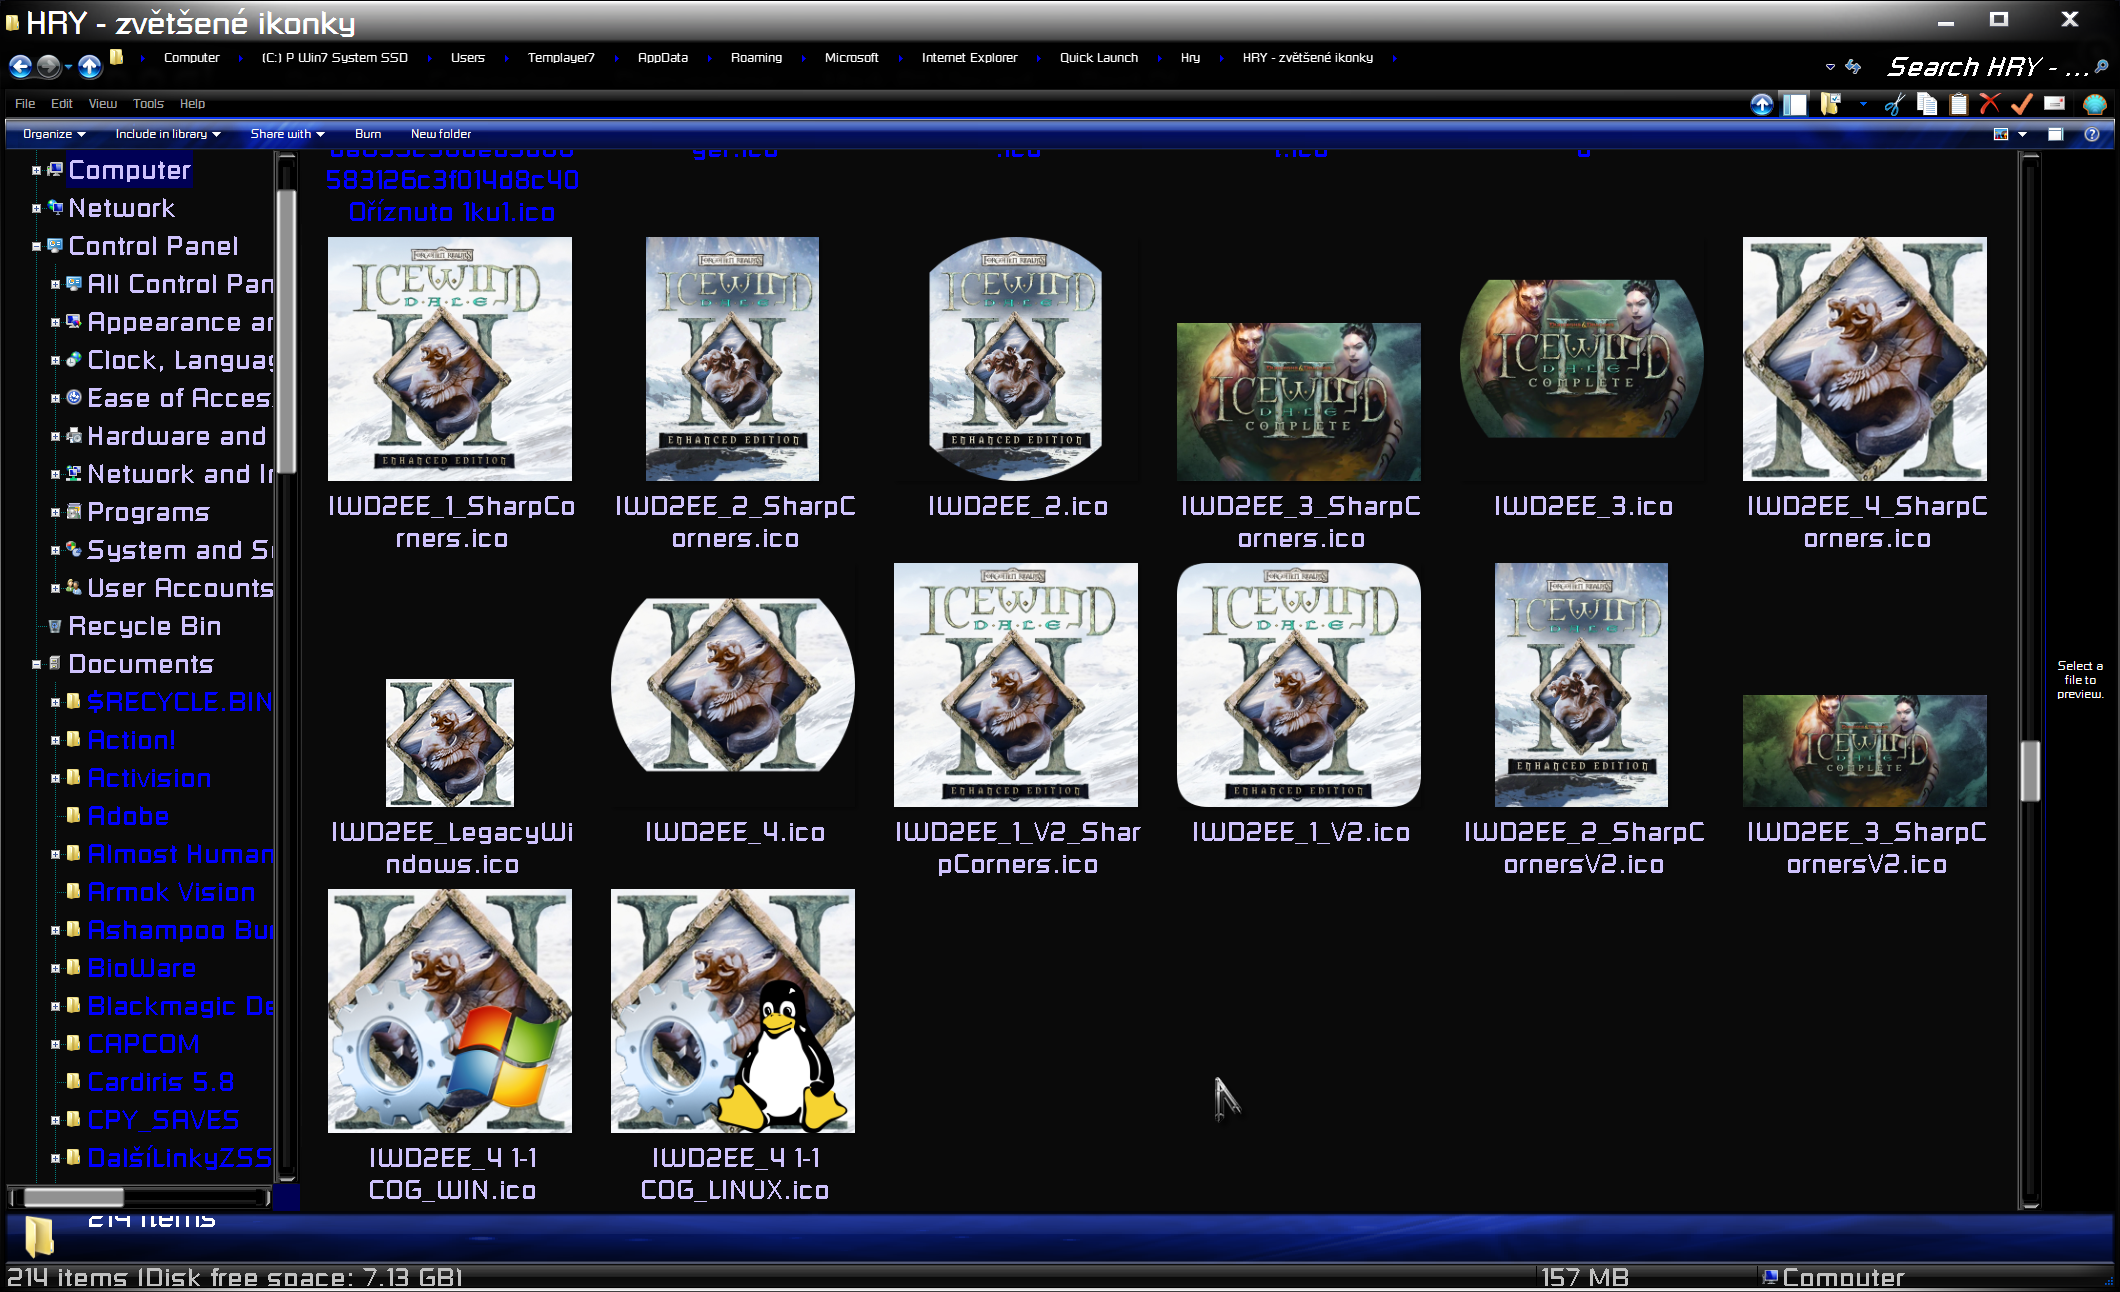Jump to Hry in the address breadcrumb
The height and width of the screenshot is (1292, 2120).
coord(1190,58)
